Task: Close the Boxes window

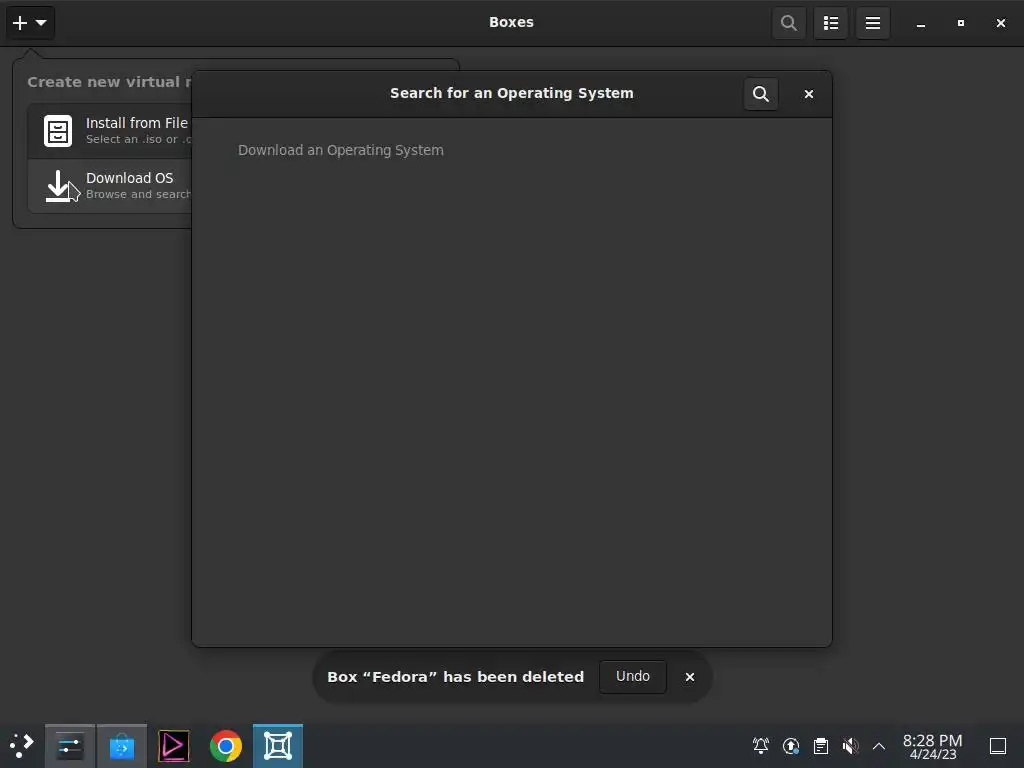Action: point(1000,23)
